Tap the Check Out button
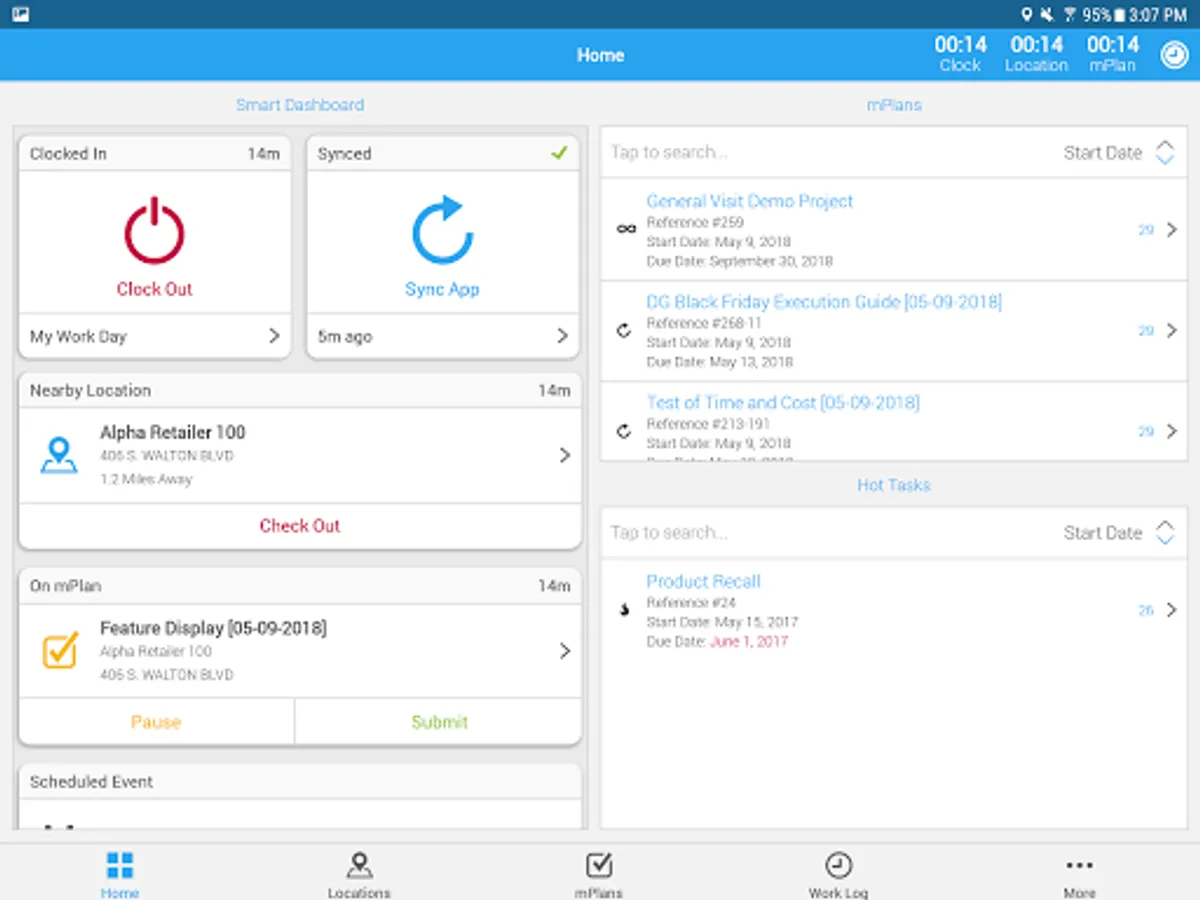Screen dimensions: 1200x900 [300, 525]
